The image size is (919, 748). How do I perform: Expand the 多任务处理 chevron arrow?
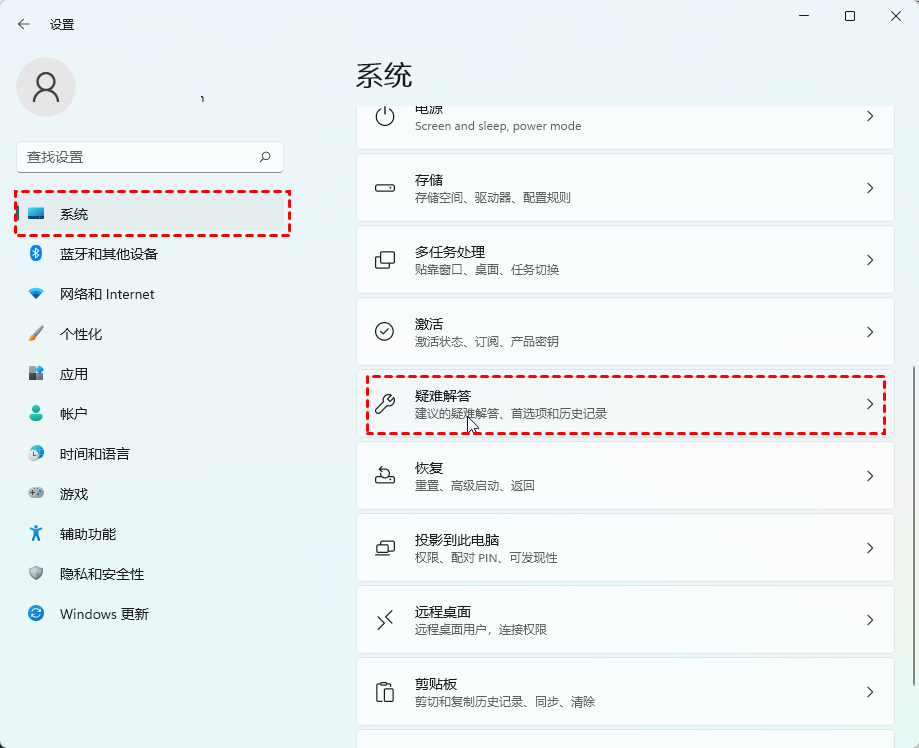tap(869, 260)
